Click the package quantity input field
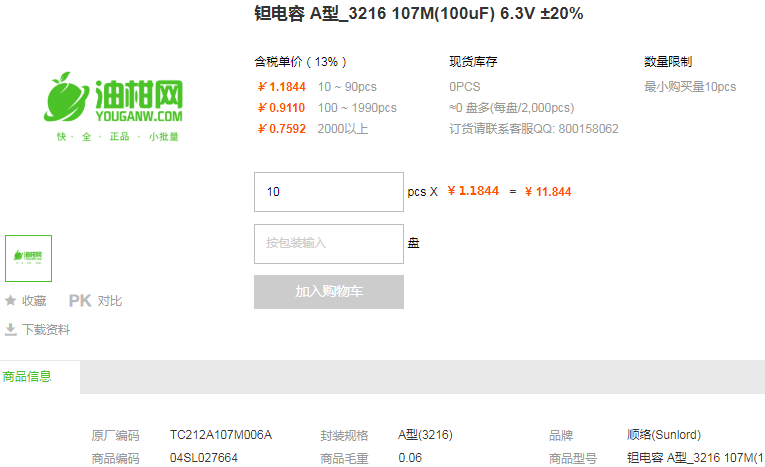Image resolution: width=765 pixels, height=467 pixels. click(329, 243)
